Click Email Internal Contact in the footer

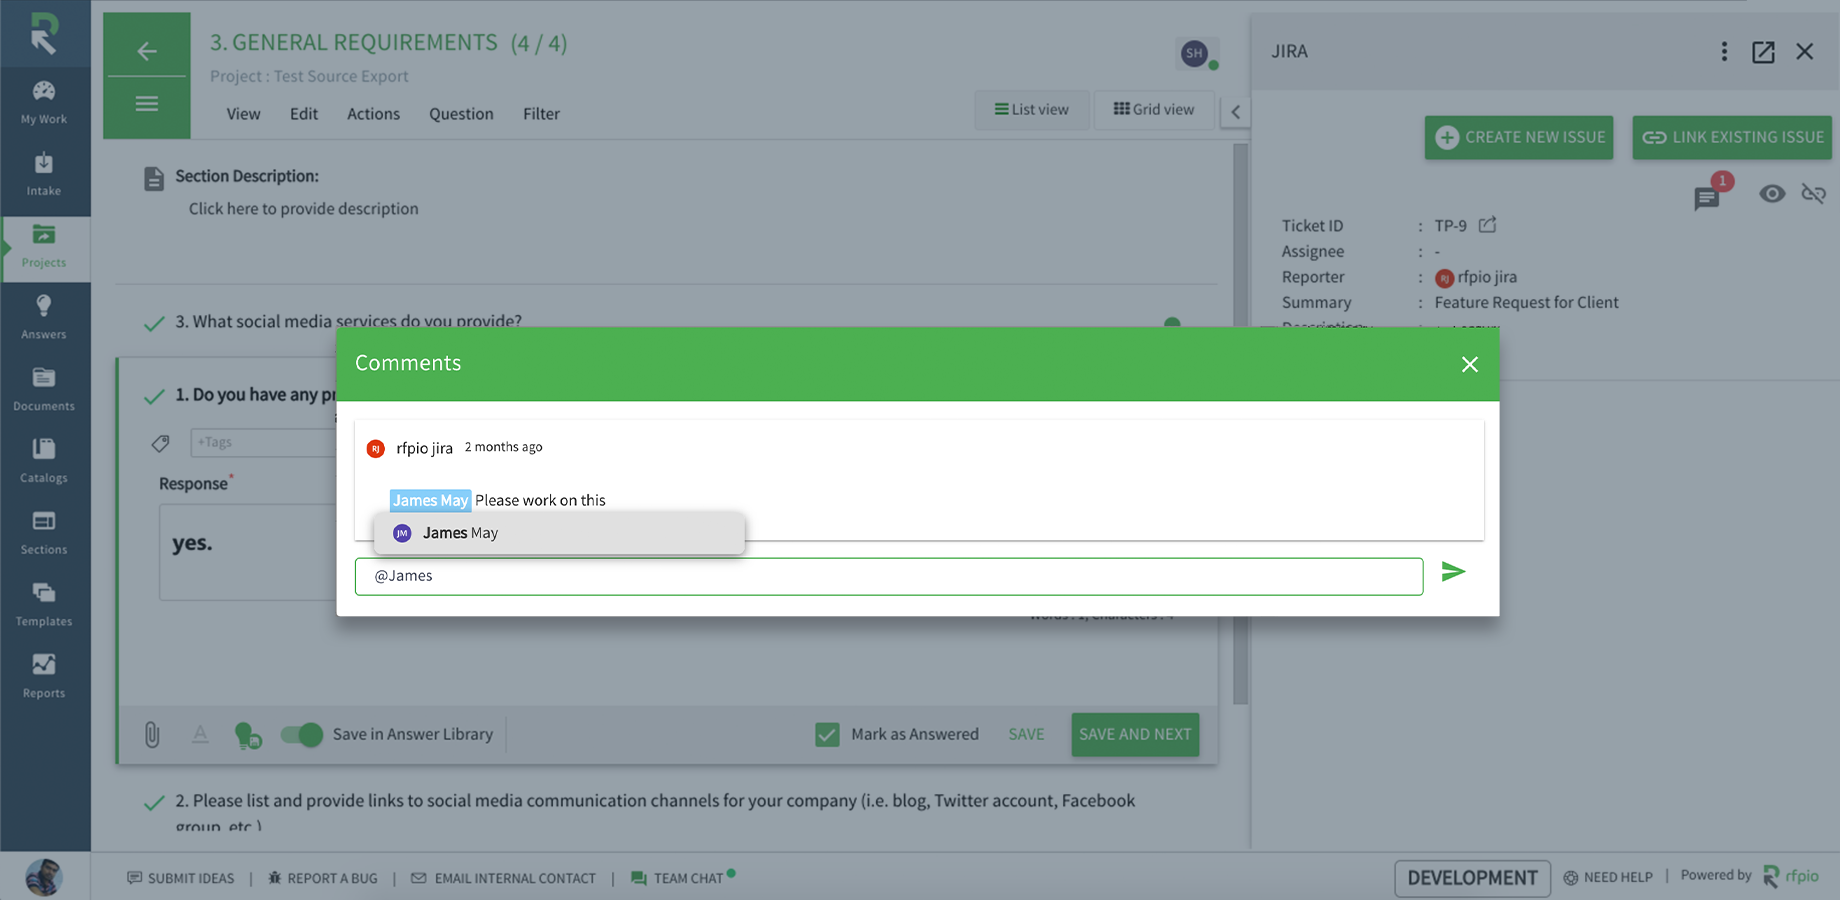(503, 878)
